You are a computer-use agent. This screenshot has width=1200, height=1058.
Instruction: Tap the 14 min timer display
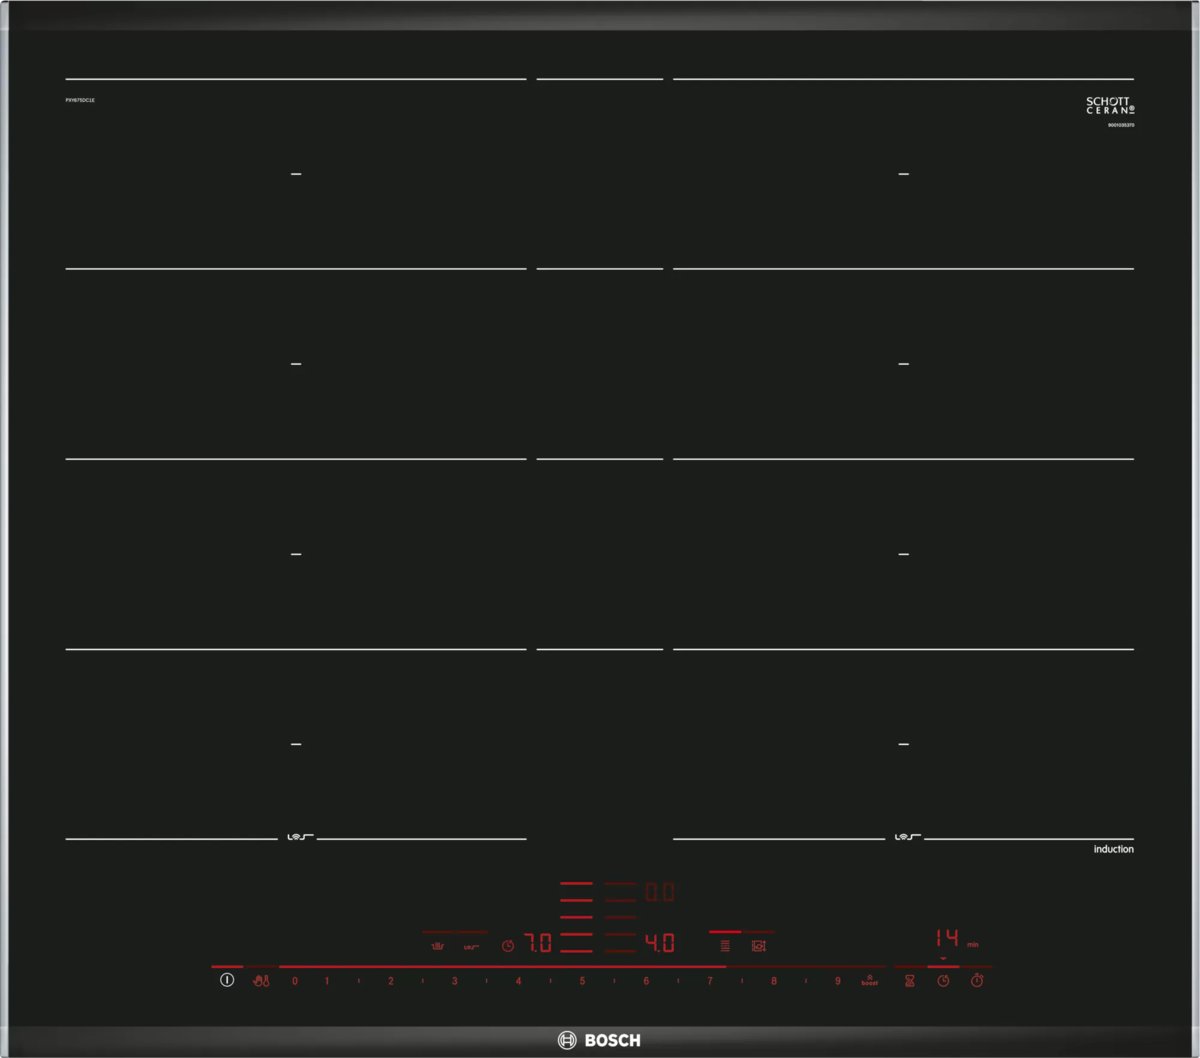click(x=946, y=938)
